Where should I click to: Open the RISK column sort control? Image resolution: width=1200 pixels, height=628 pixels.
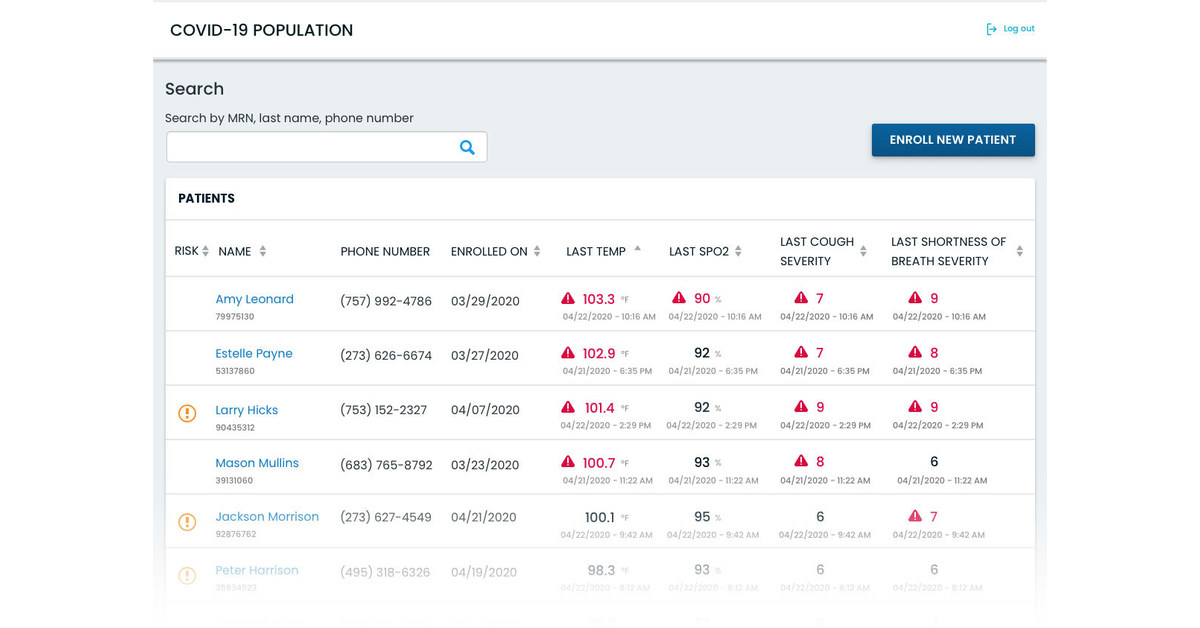205,251
